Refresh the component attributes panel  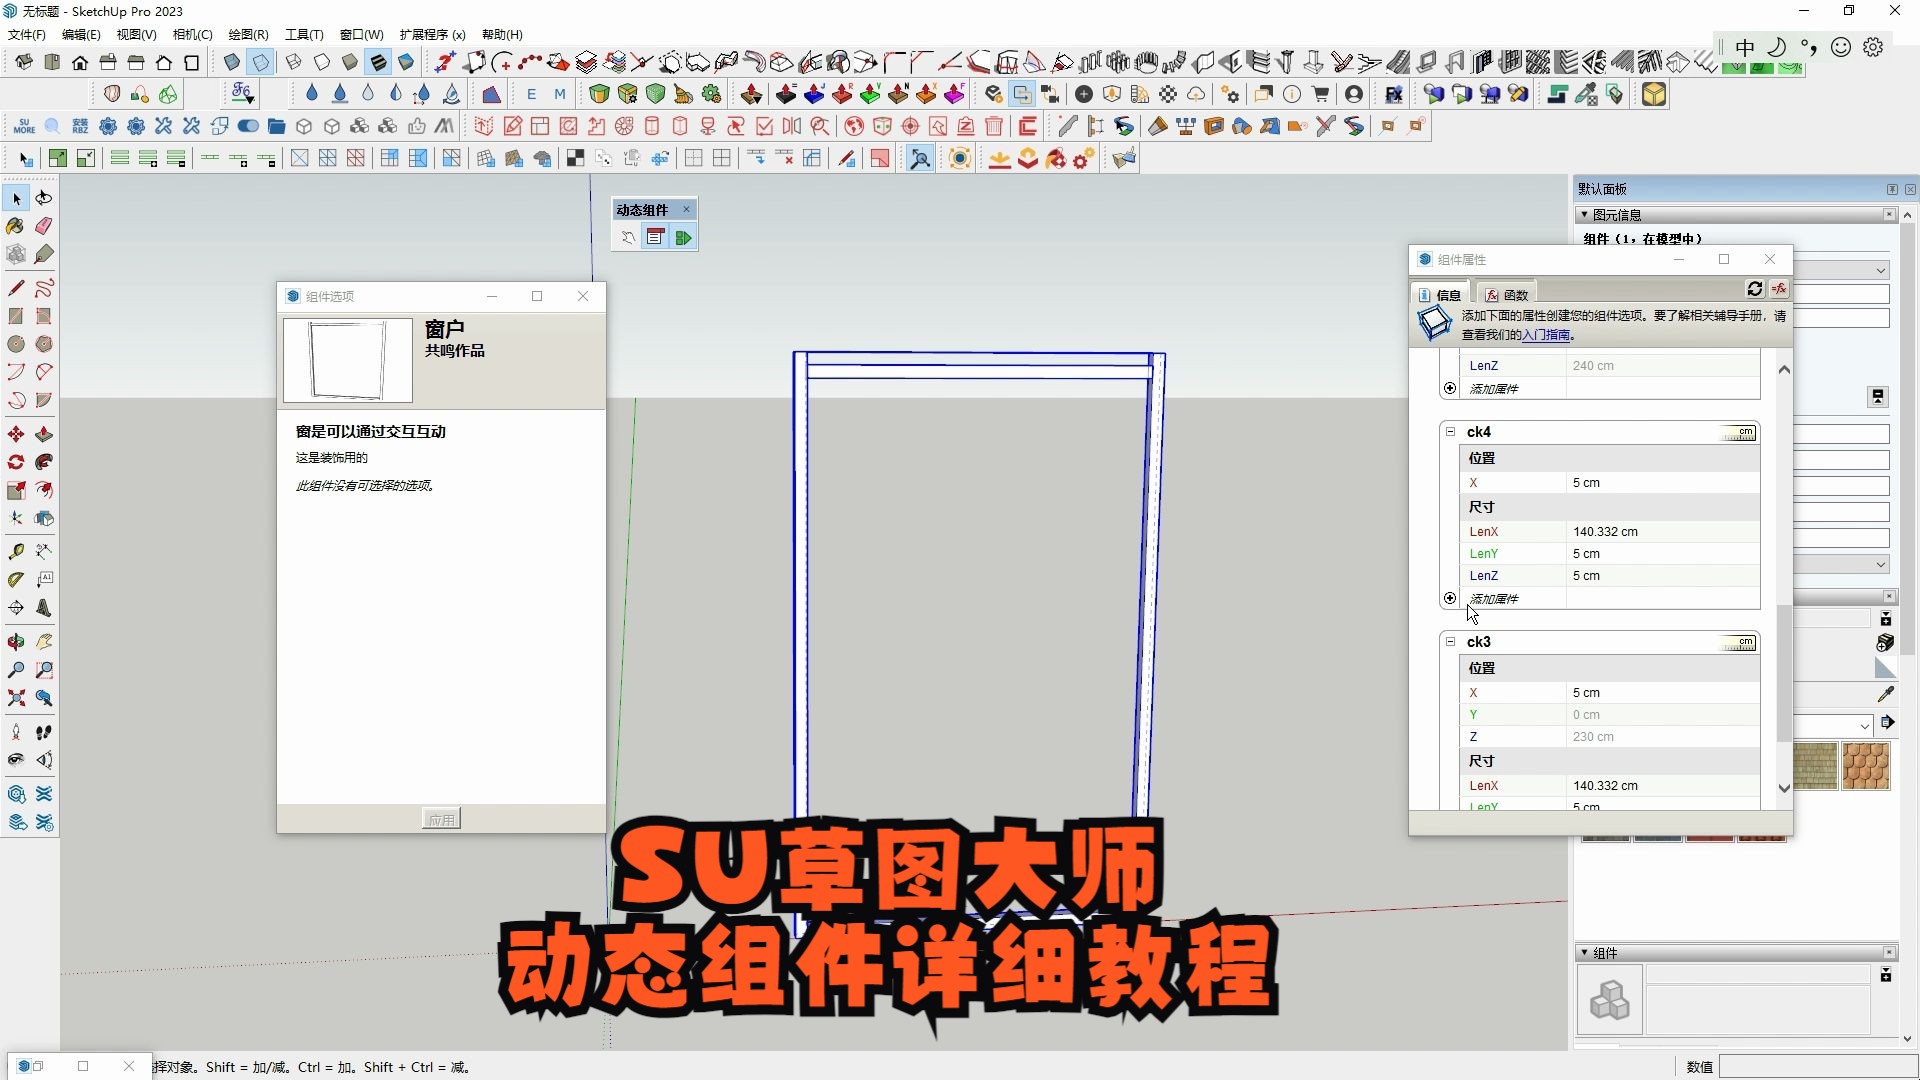click(1754, 289)
